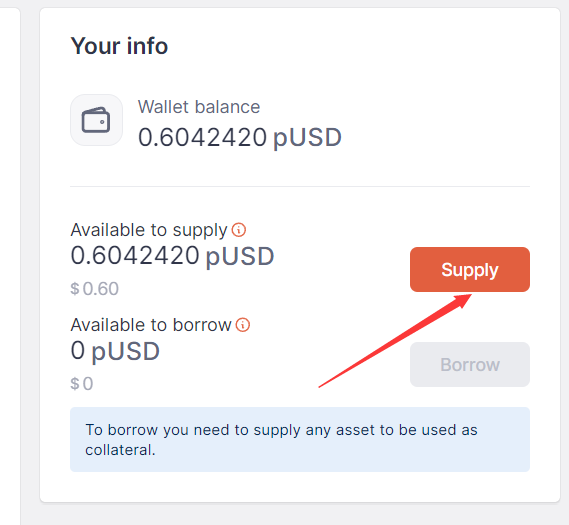
Task: Open info tooltip for Available to supply
Action: (x=239, y=230)
